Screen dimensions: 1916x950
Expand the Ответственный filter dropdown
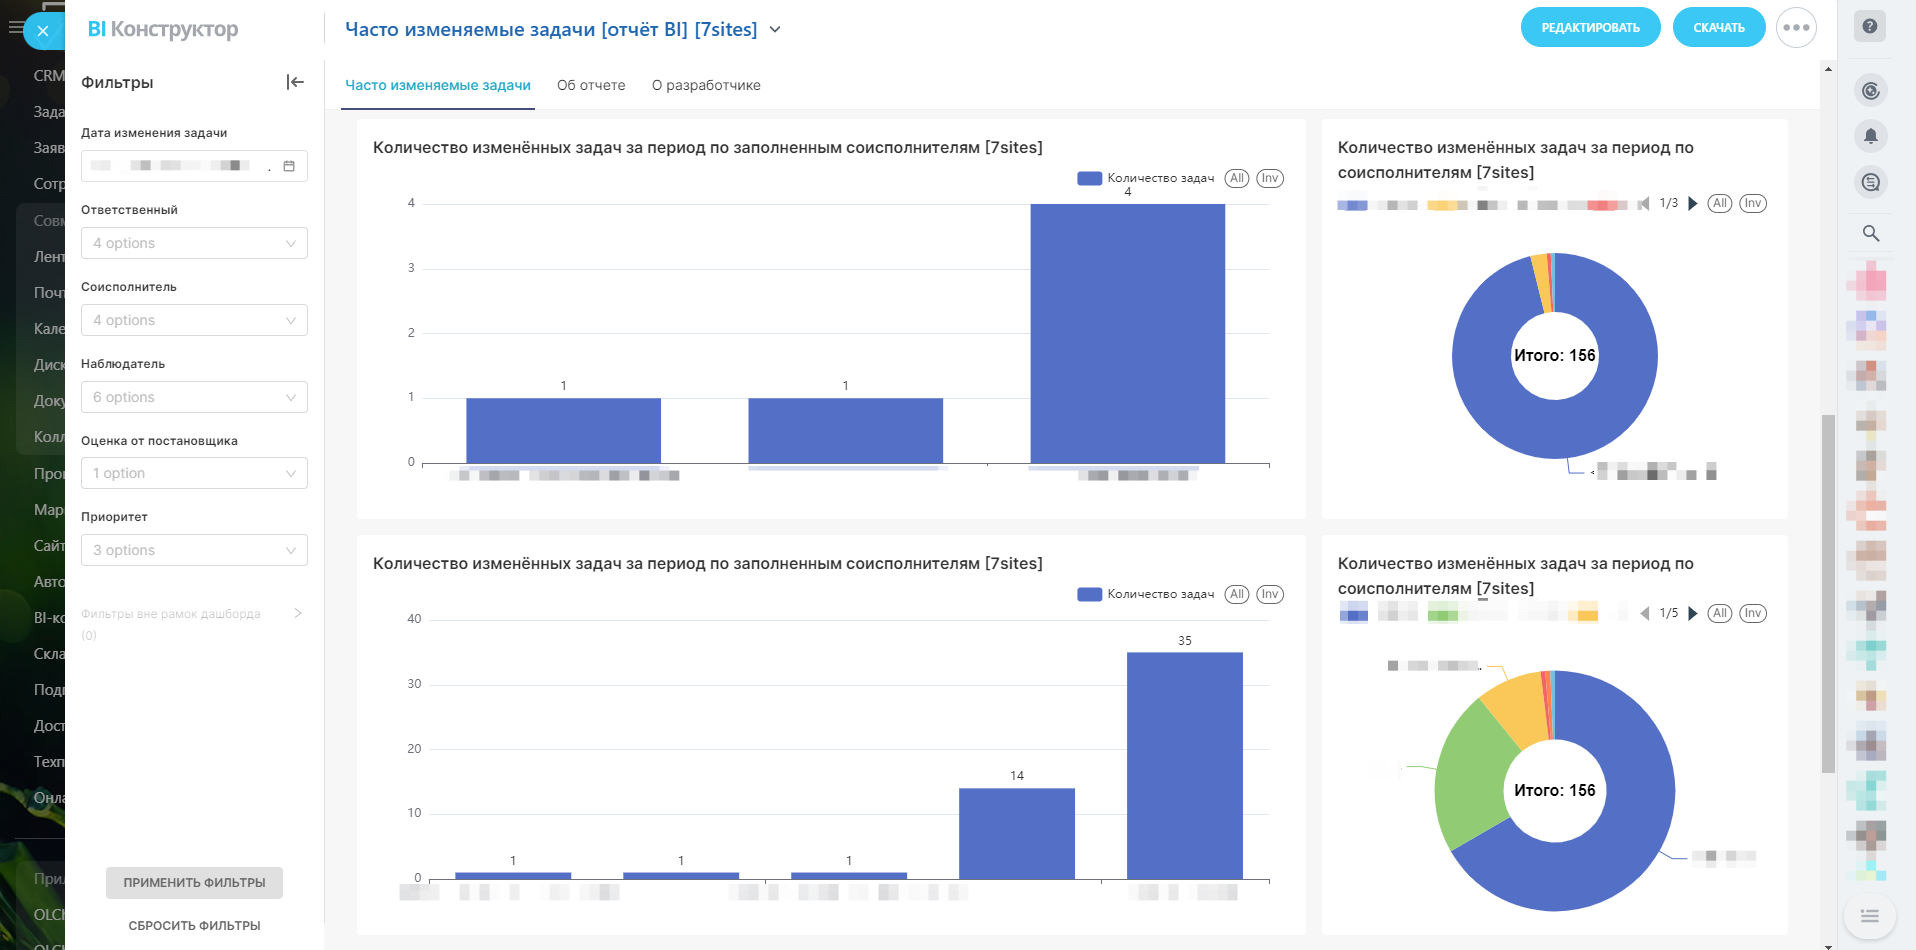194,243
